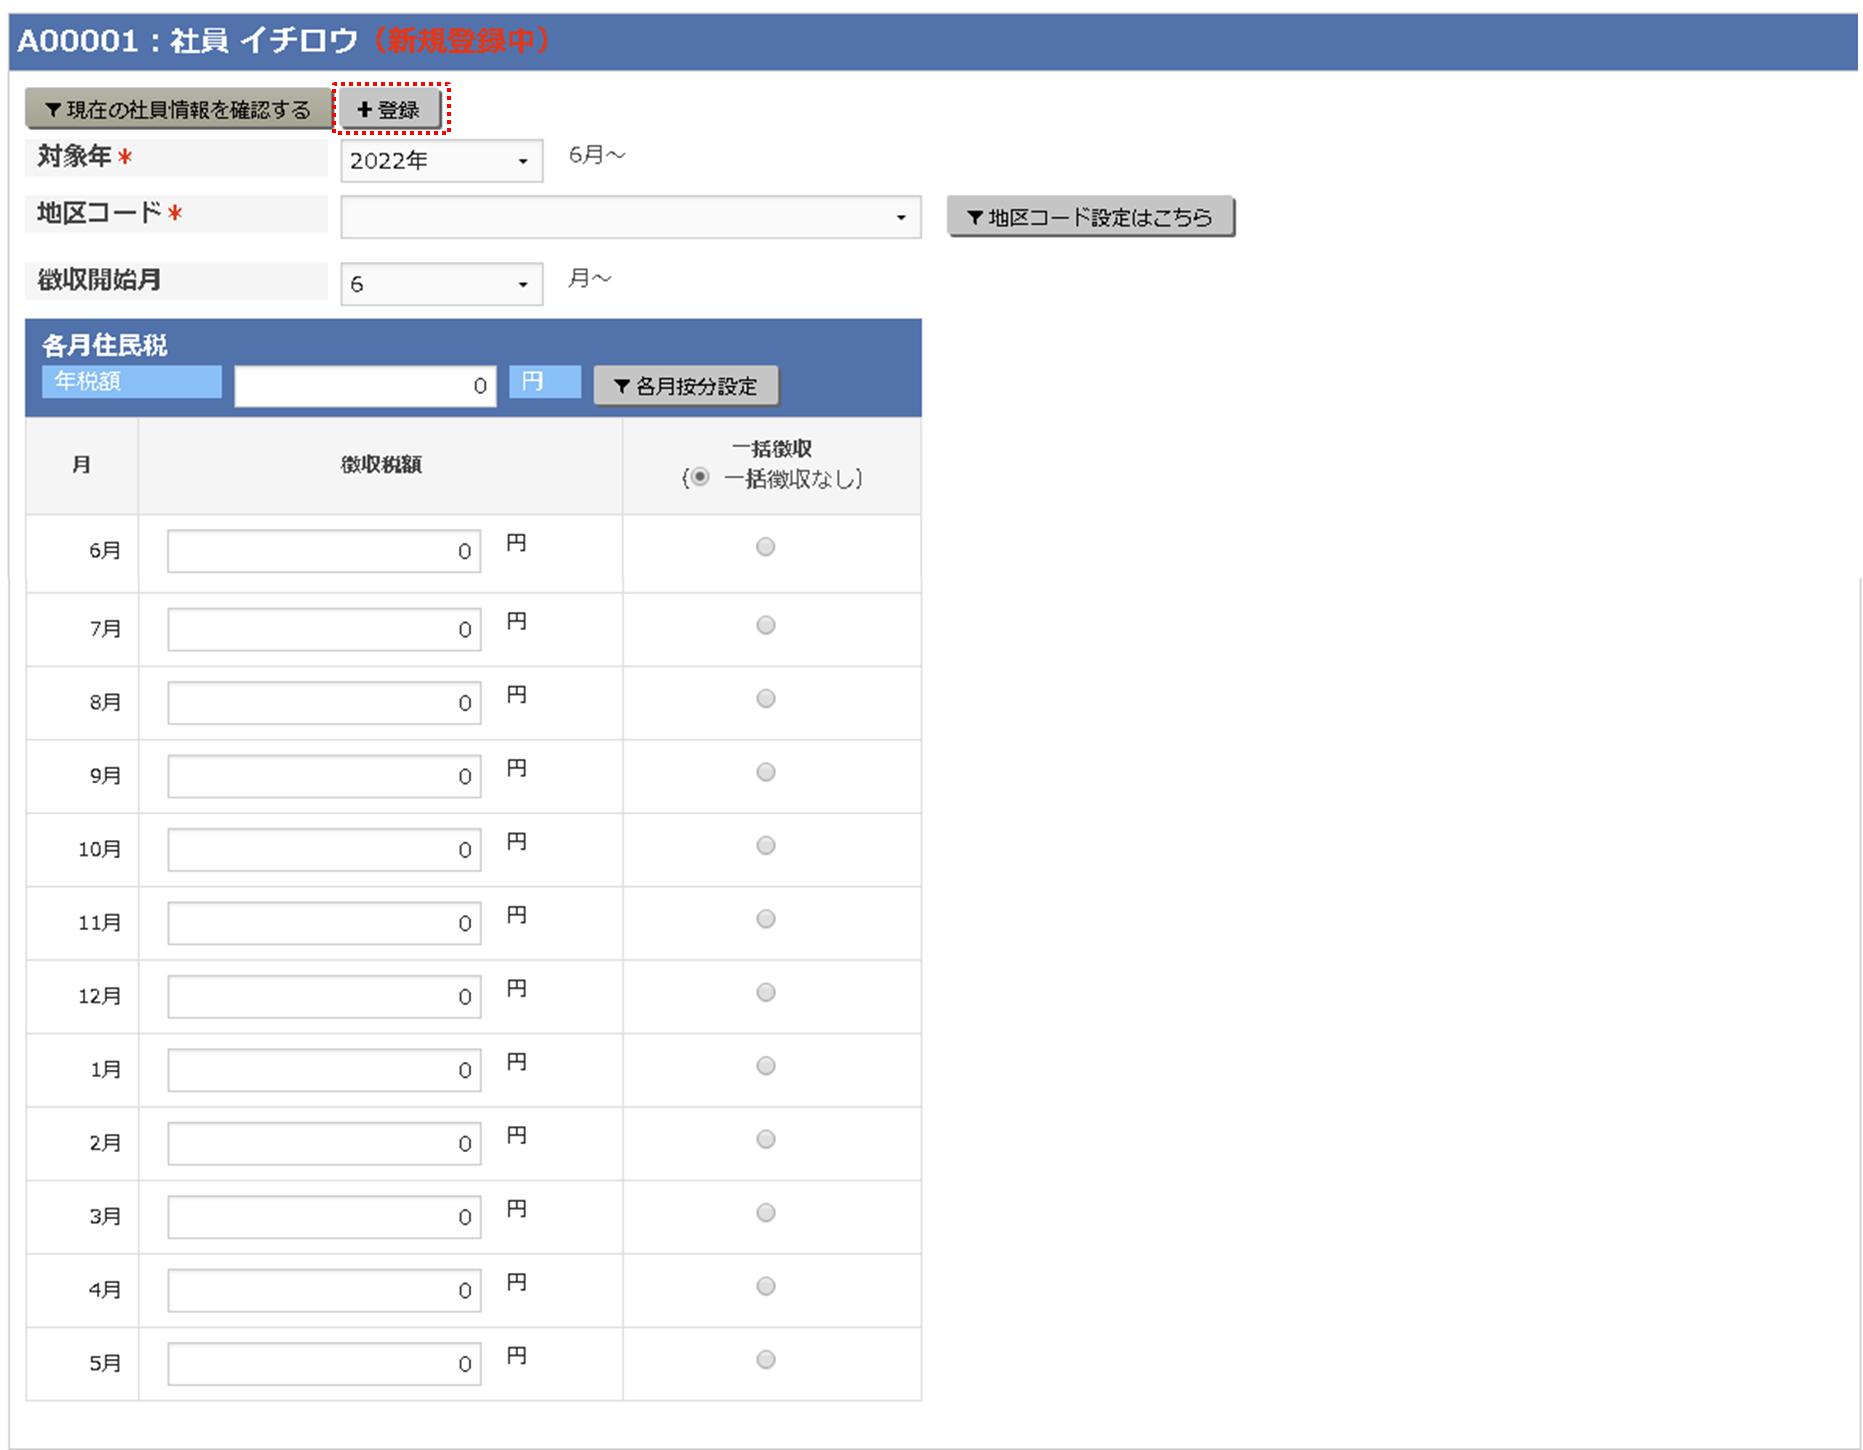This screenshot has width=1863, height=1450.
Task: Focus the 11月 徴収税額 input field
Action: click(324, 923)
